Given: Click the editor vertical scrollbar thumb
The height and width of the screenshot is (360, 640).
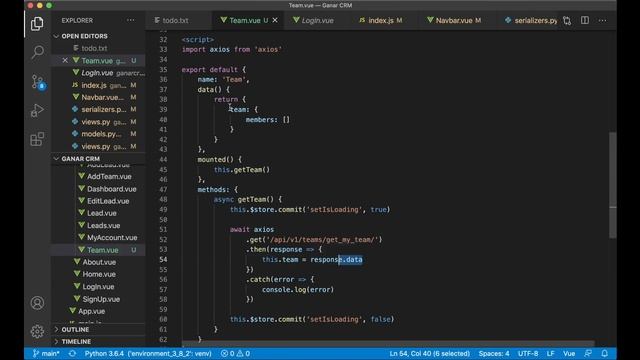Looking at the screenshot, I should click(x=613, y=185).
